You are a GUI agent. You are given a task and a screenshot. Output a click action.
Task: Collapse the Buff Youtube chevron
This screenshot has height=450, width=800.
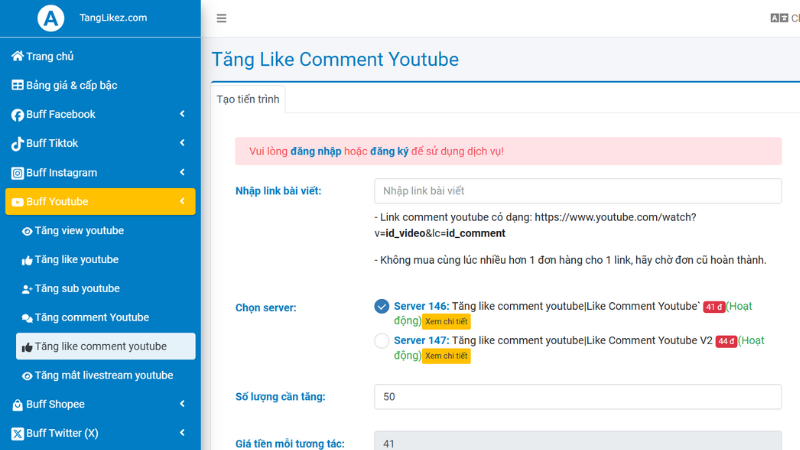coord(182,202)
